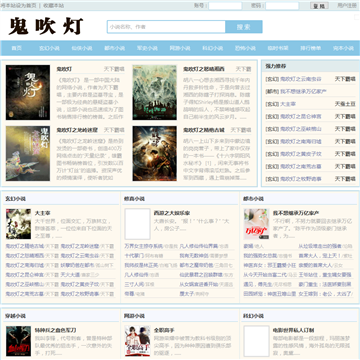Click author 天蚕土豆 in recommended sidebar
Viewport: 360px width, 360px height.
tap(345, 104)
